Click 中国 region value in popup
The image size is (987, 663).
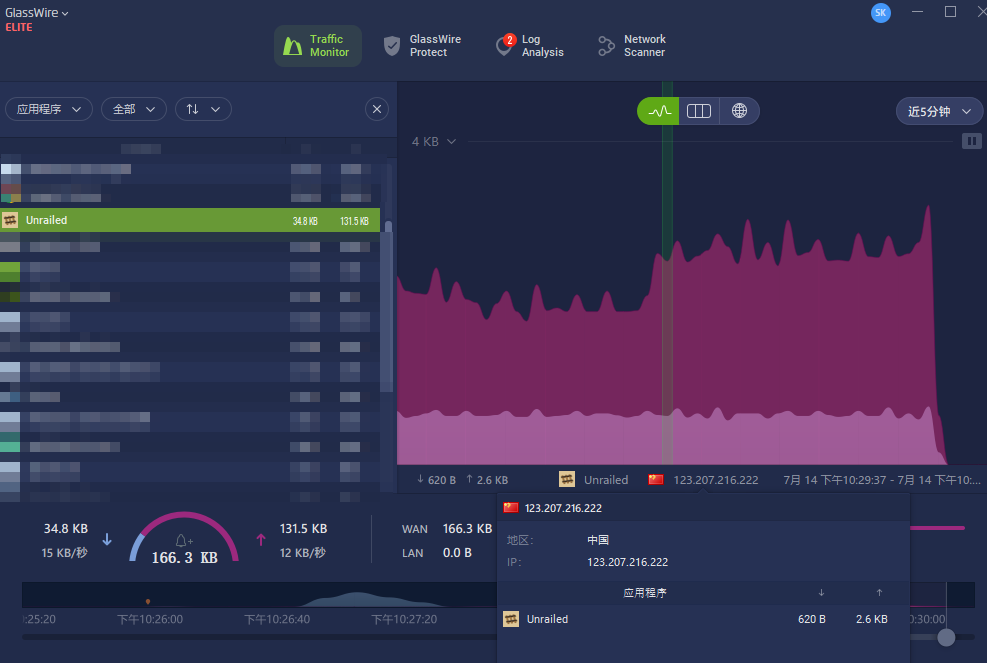[598, 540]
